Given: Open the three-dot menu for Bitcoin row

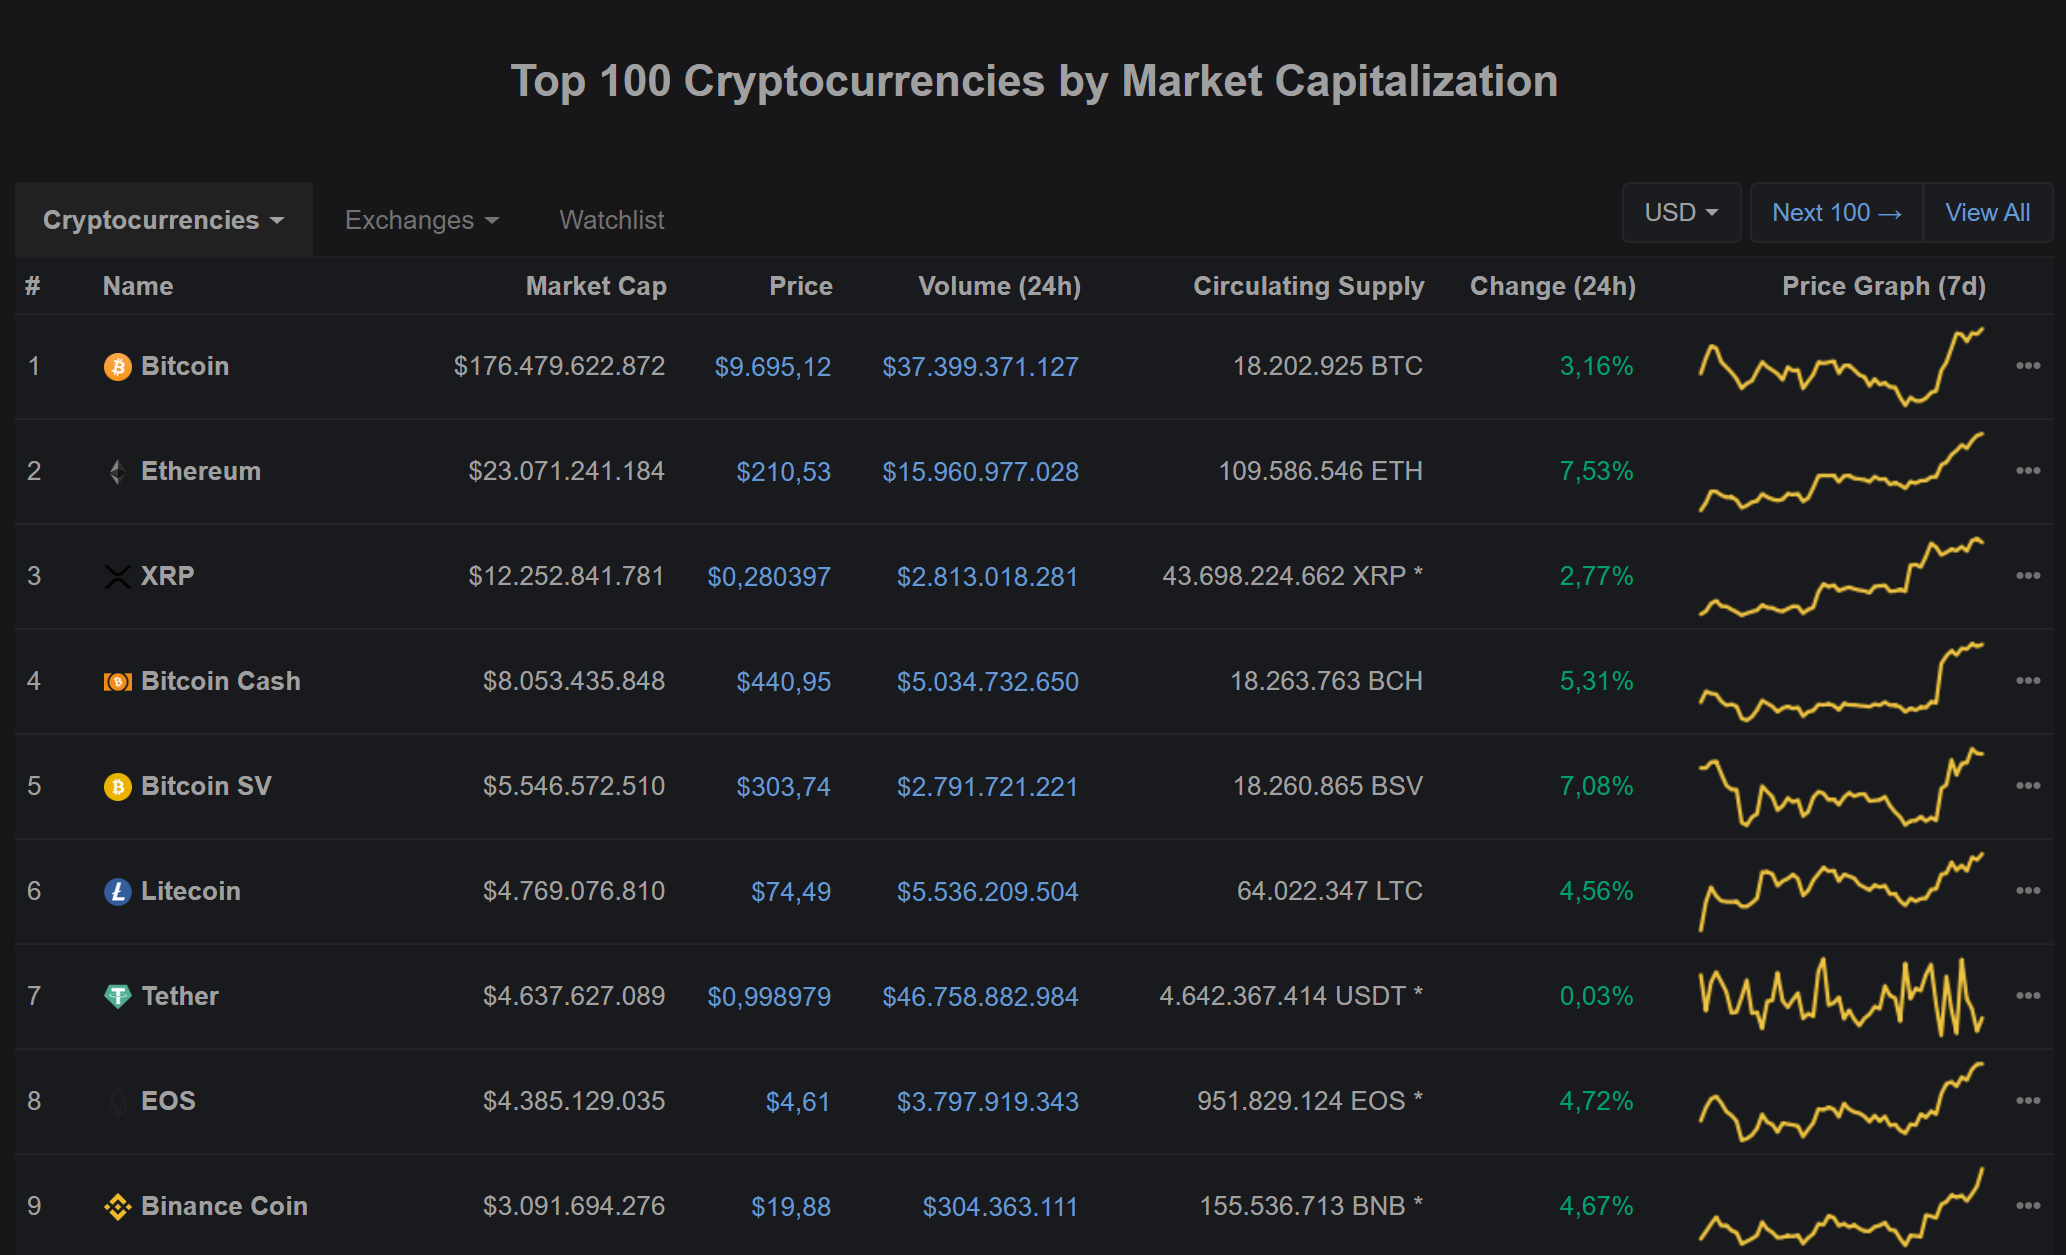Looking at the screenshot, I should [x=2027, y=366].
